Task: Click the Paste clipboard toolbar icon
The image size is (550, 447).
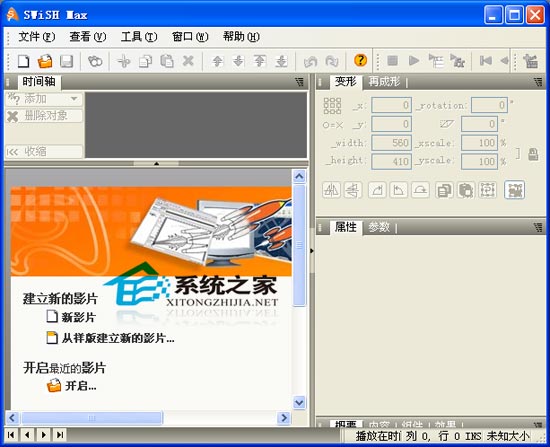Action: click(x=167, y=61)
